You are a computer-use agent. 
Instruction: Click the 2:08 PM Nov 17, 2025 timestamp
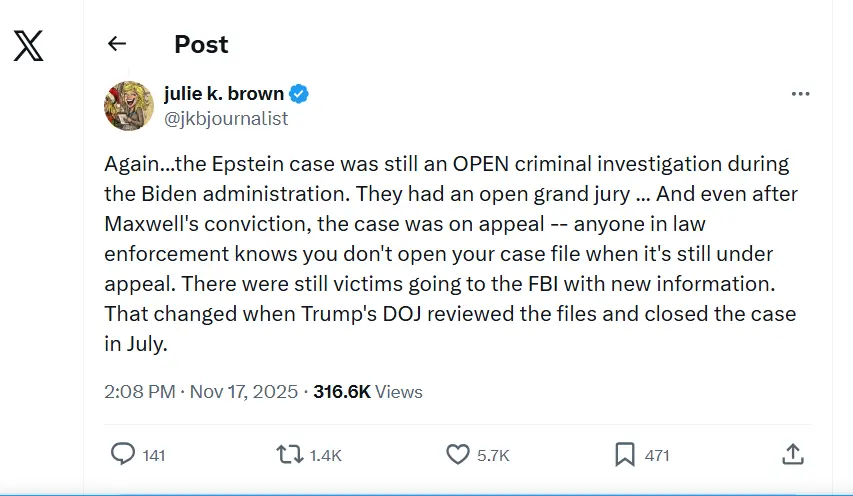[x=201, y=392]
